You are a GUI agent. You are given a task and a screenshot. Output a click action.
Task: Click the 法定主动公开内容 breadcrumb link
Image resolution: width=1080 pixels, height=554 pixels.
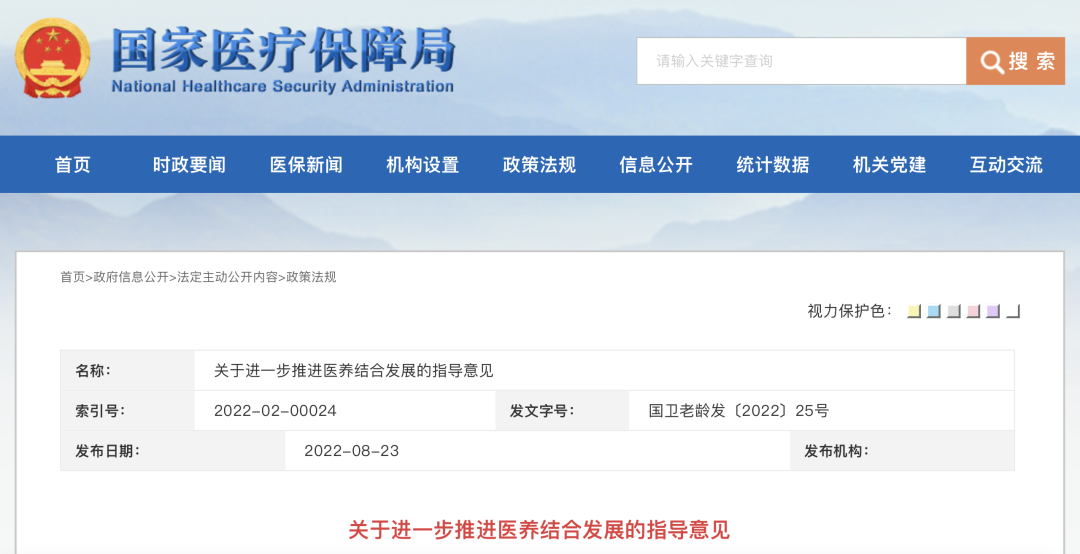pos(227,277)
